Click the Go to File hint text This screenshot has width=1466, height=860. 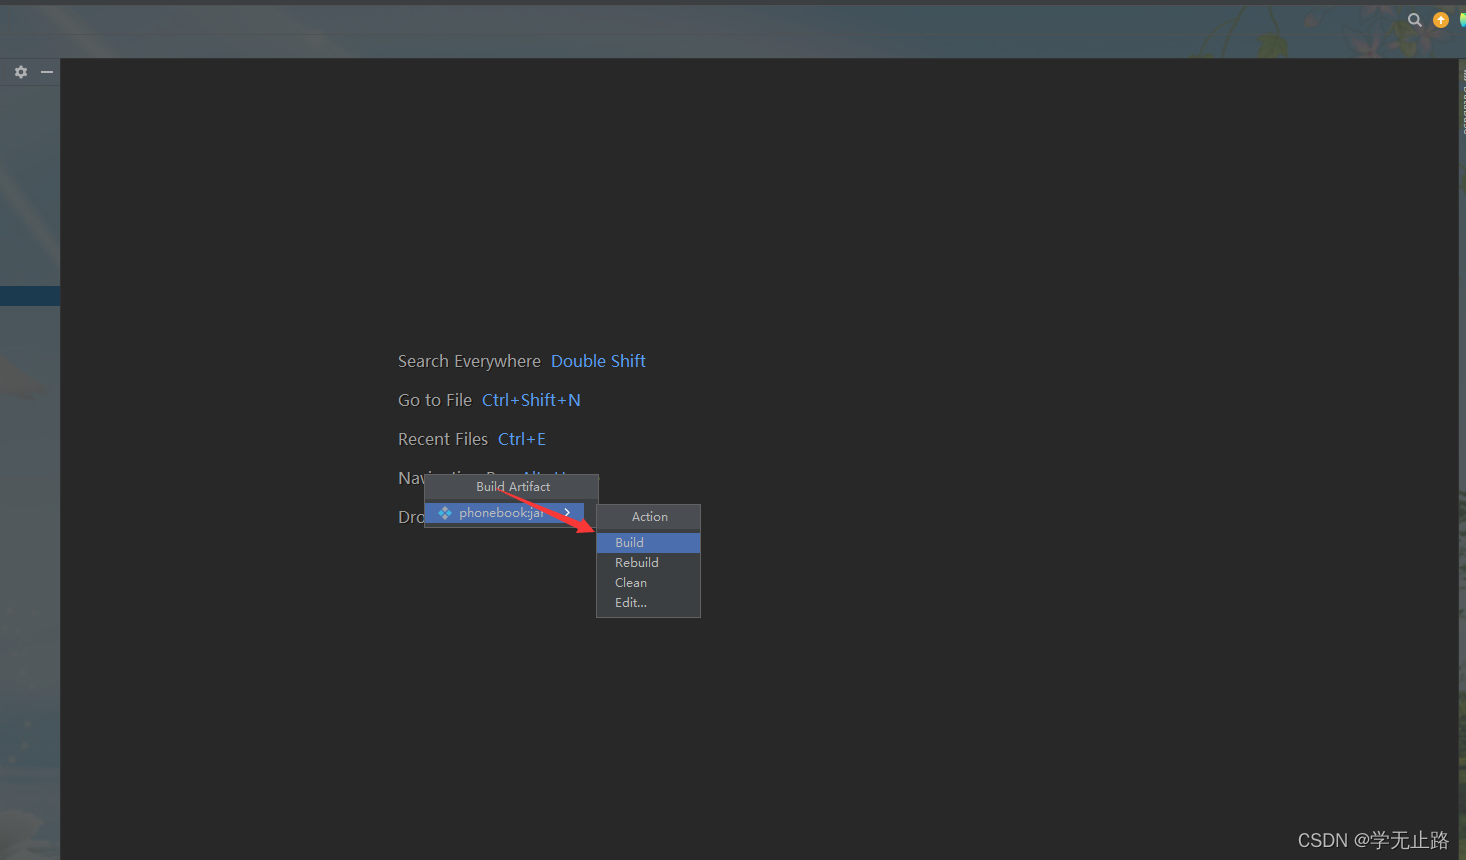[x=435, y=400]
